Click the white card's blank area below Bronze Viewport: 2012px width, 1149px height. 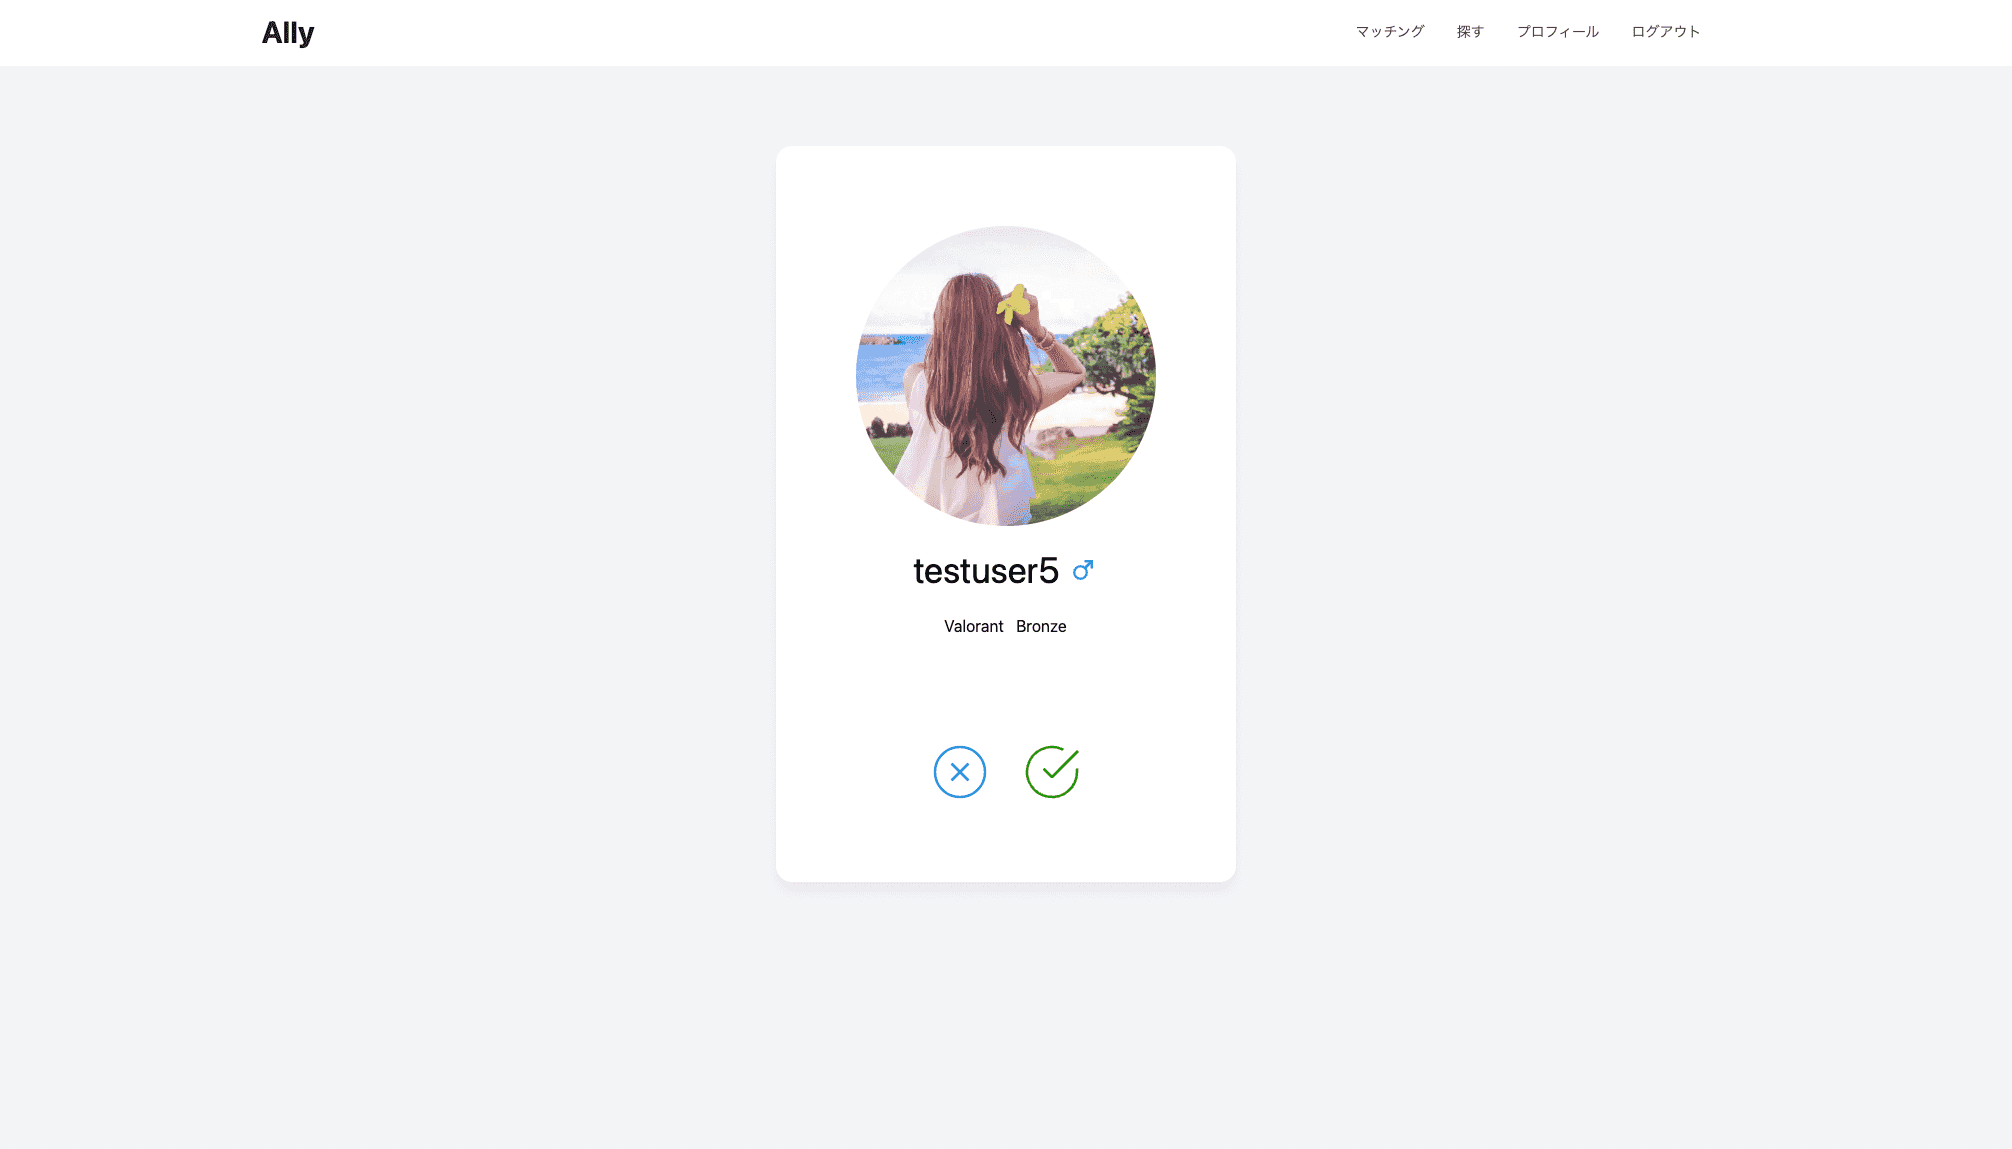coord(1006,690)
